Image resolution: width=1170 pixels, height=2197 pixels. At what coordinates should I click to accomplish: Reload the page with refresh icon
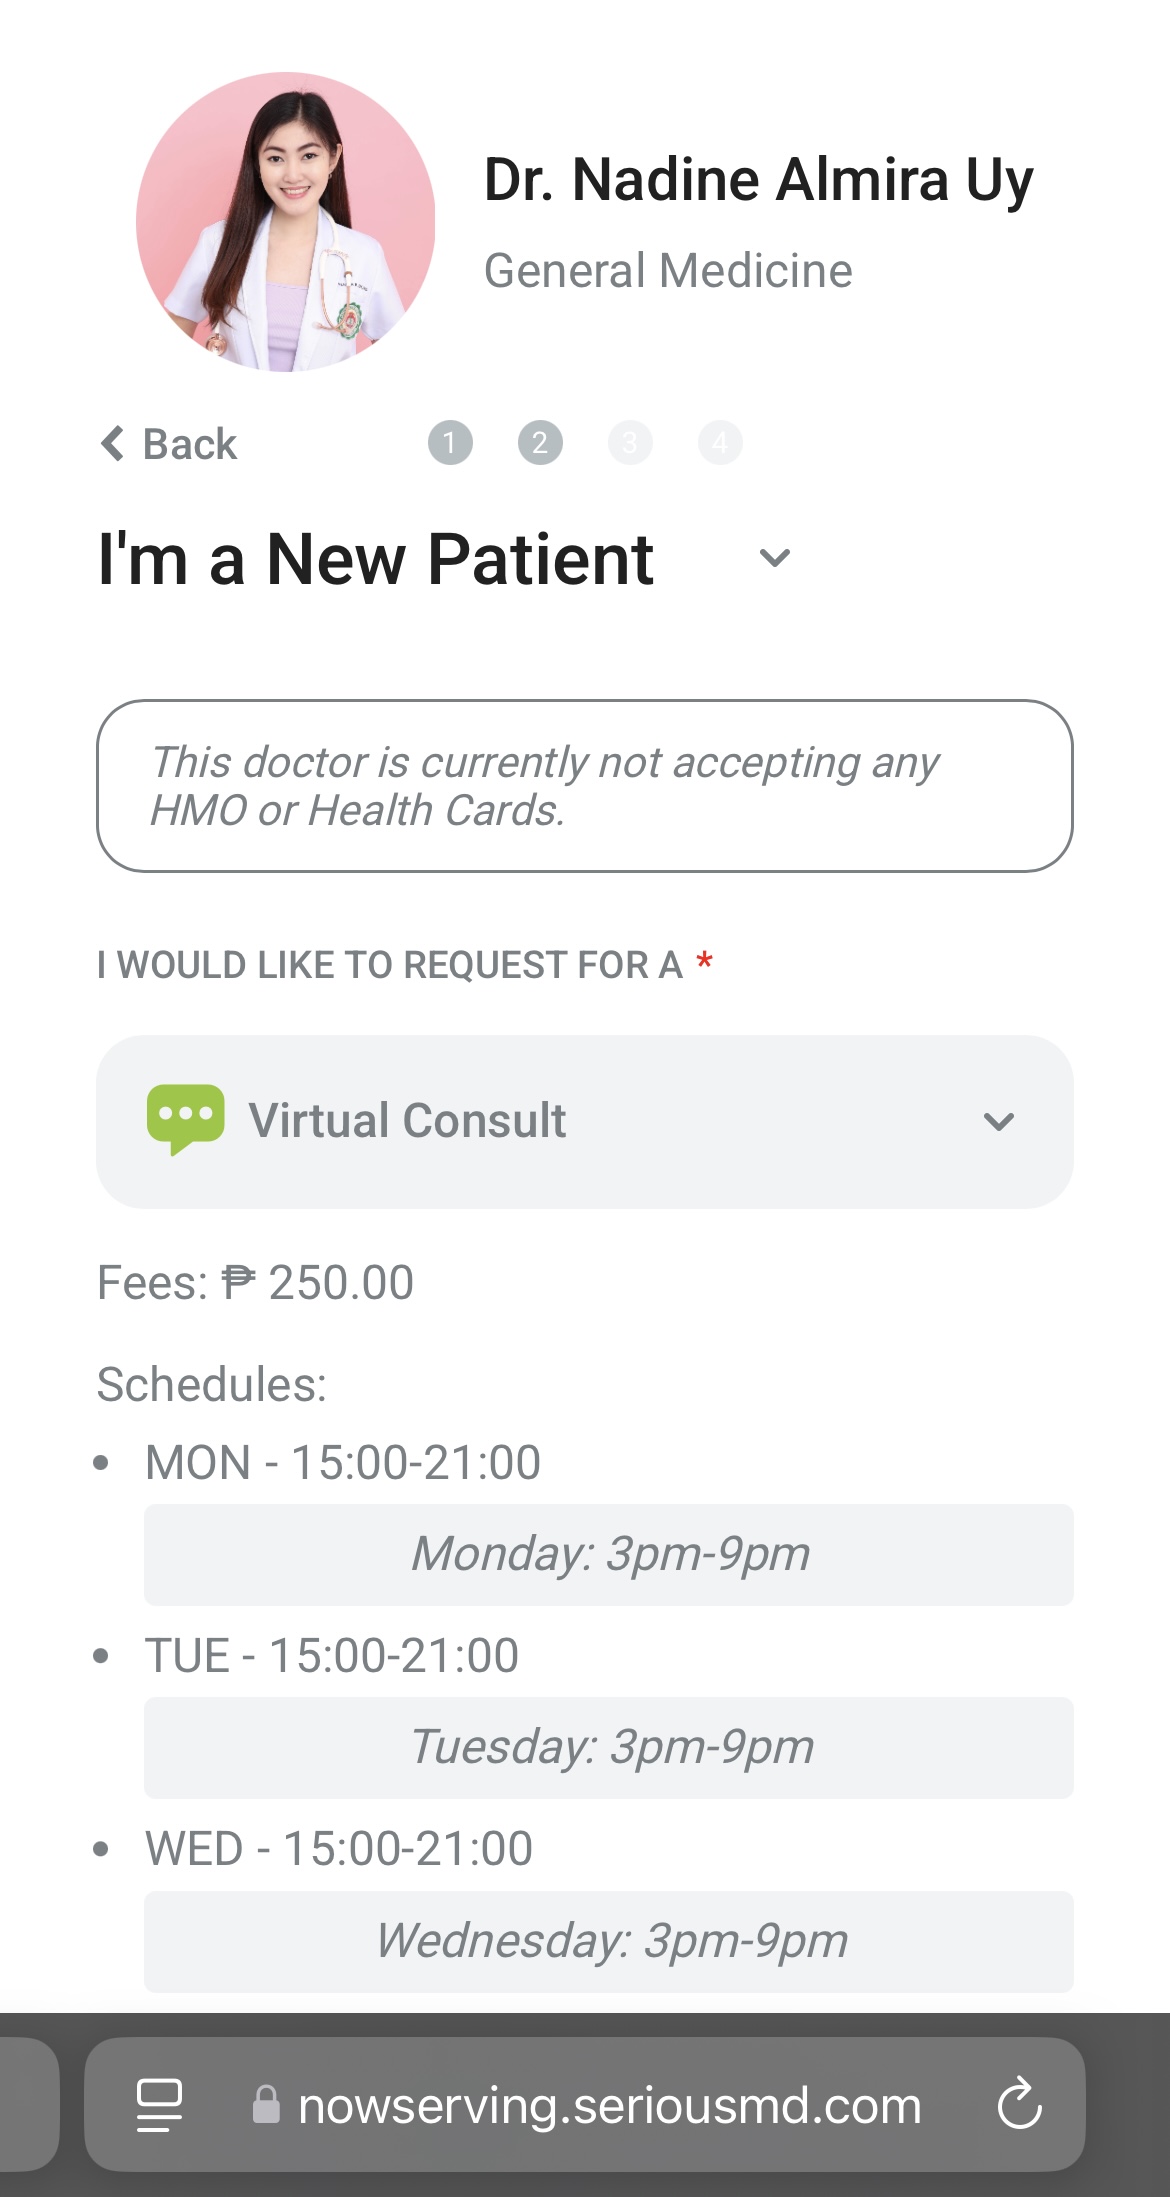click(x=1019, y=2104)
